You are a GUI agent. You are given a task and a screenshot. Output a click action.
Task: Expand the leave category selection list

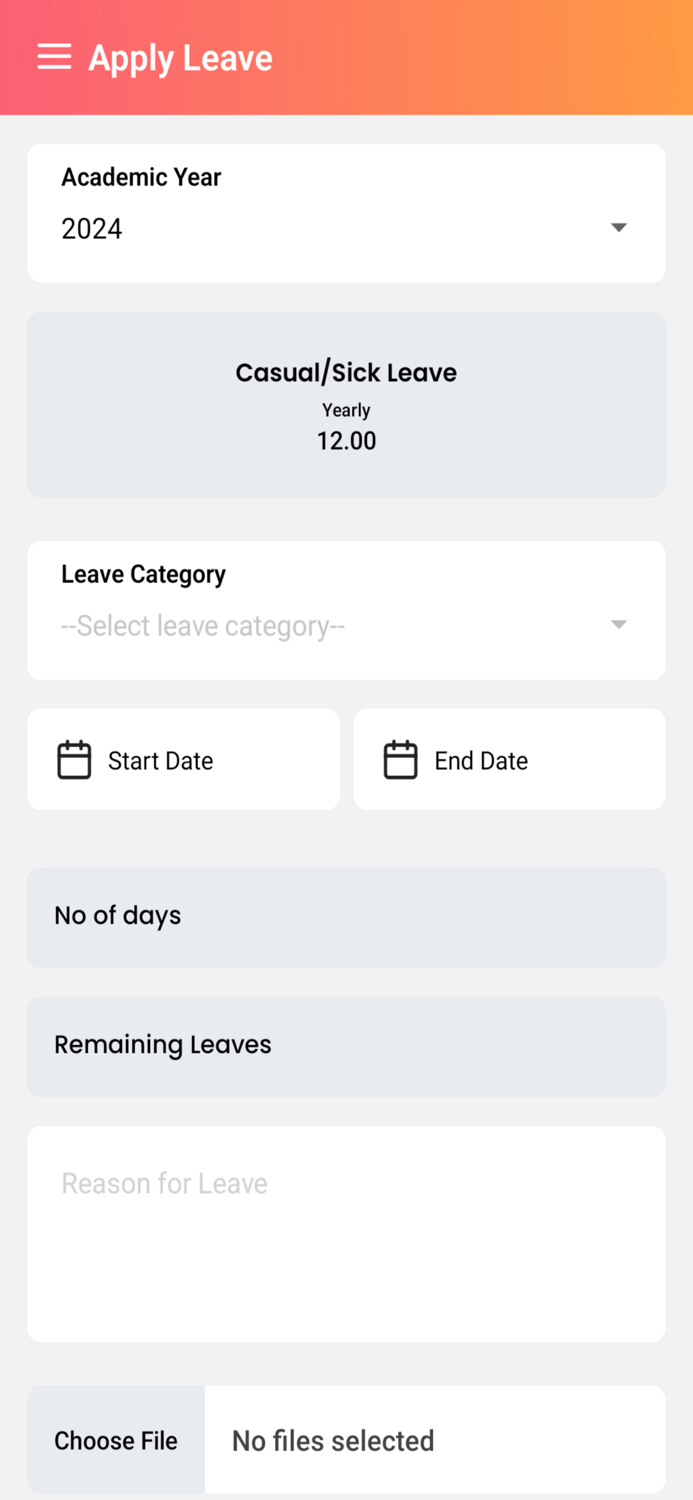tap(346, 625)
